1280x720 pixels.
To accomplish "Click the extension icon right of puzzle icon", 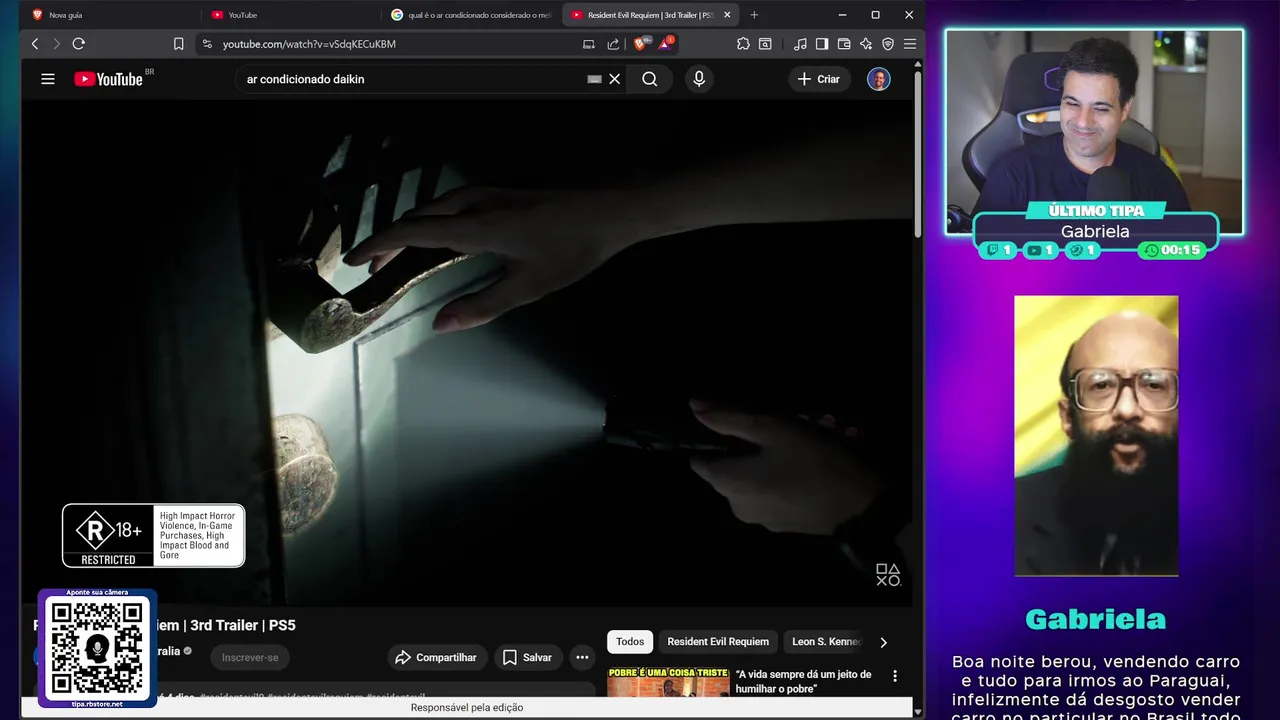I will [x=765, y=44].
